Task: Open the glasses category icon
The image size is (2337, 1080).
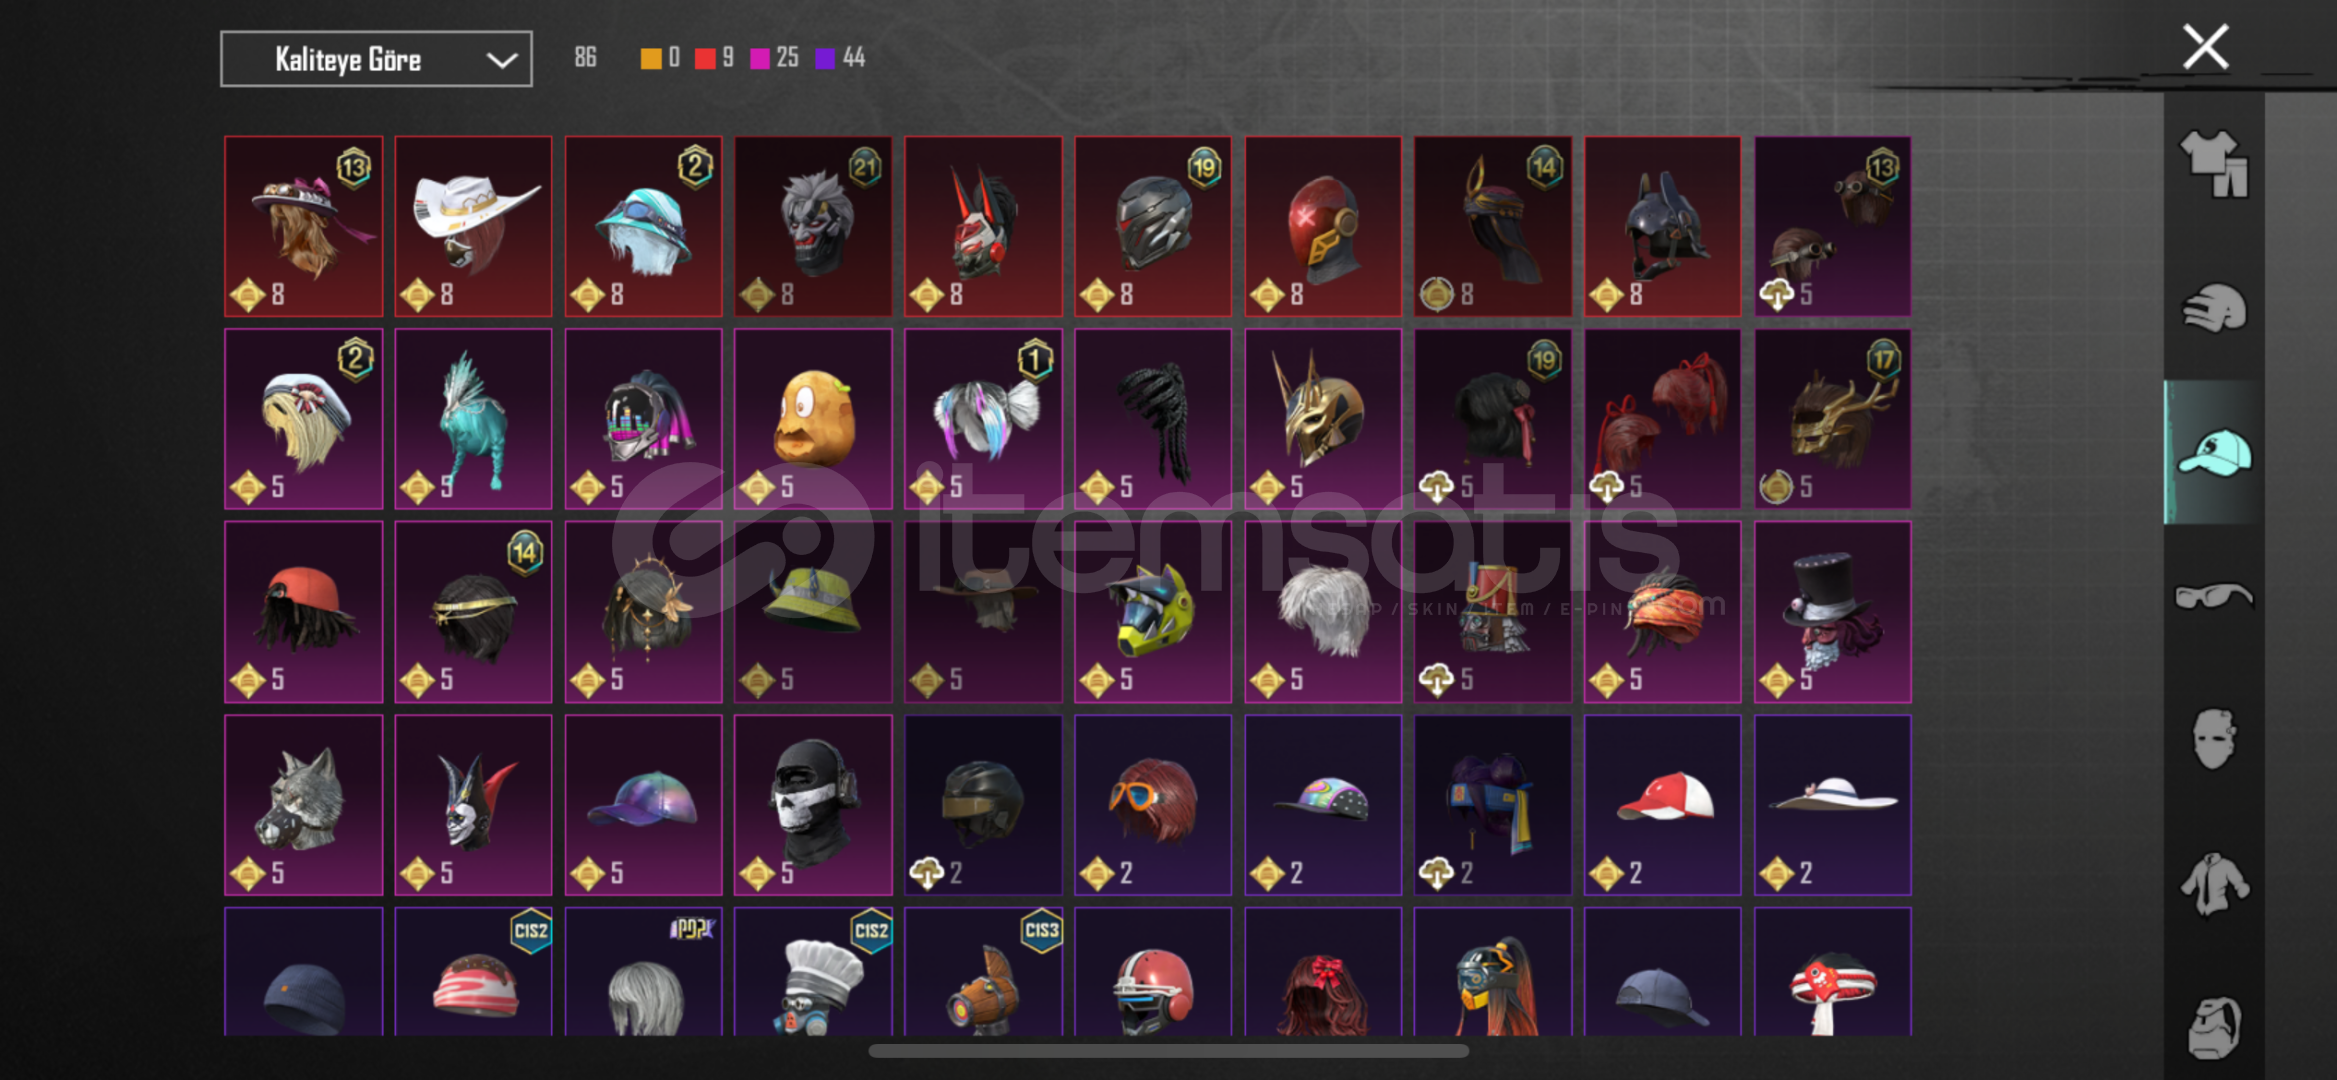Action: point(2213,596)
